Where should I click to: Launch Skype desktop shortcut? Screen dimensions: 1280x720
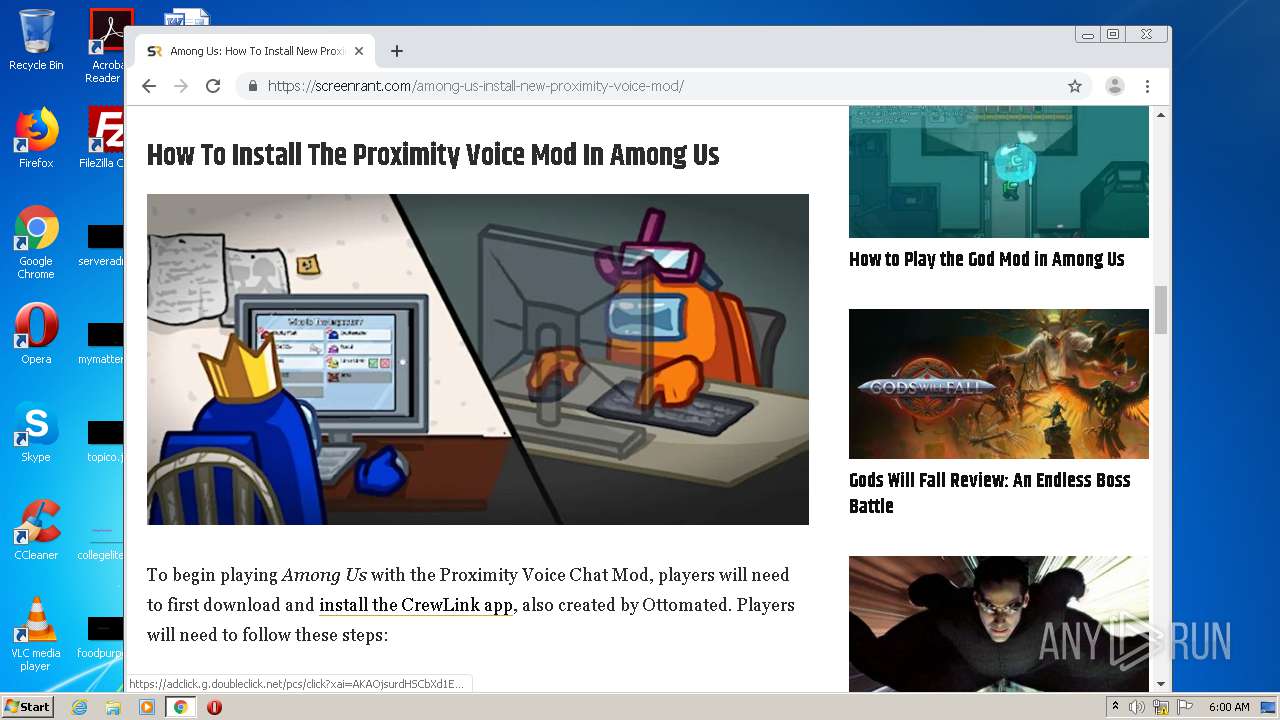[x=36, y=432]
